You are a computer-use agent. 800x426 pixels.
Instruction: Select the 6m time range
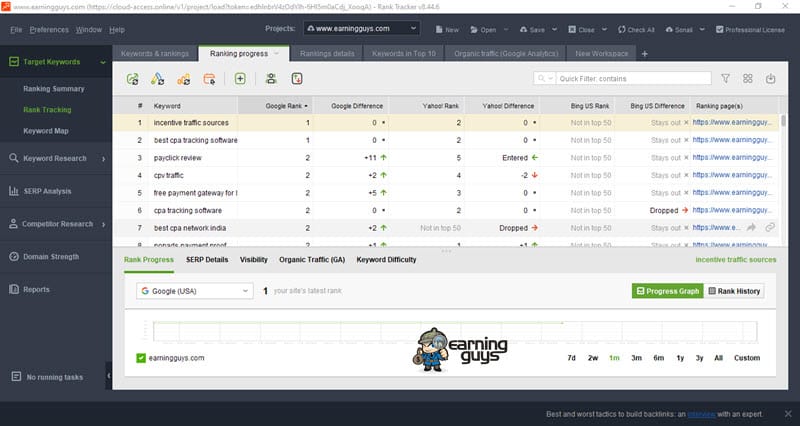coord(659,358)
